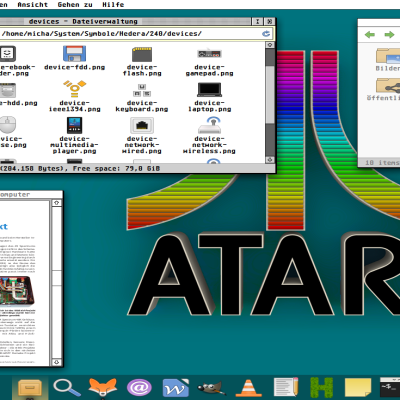This screenshot has width=400, height=400.
Task: Click the reload icon in path bar
Action: pyautogui.click(x=266, y=33)
